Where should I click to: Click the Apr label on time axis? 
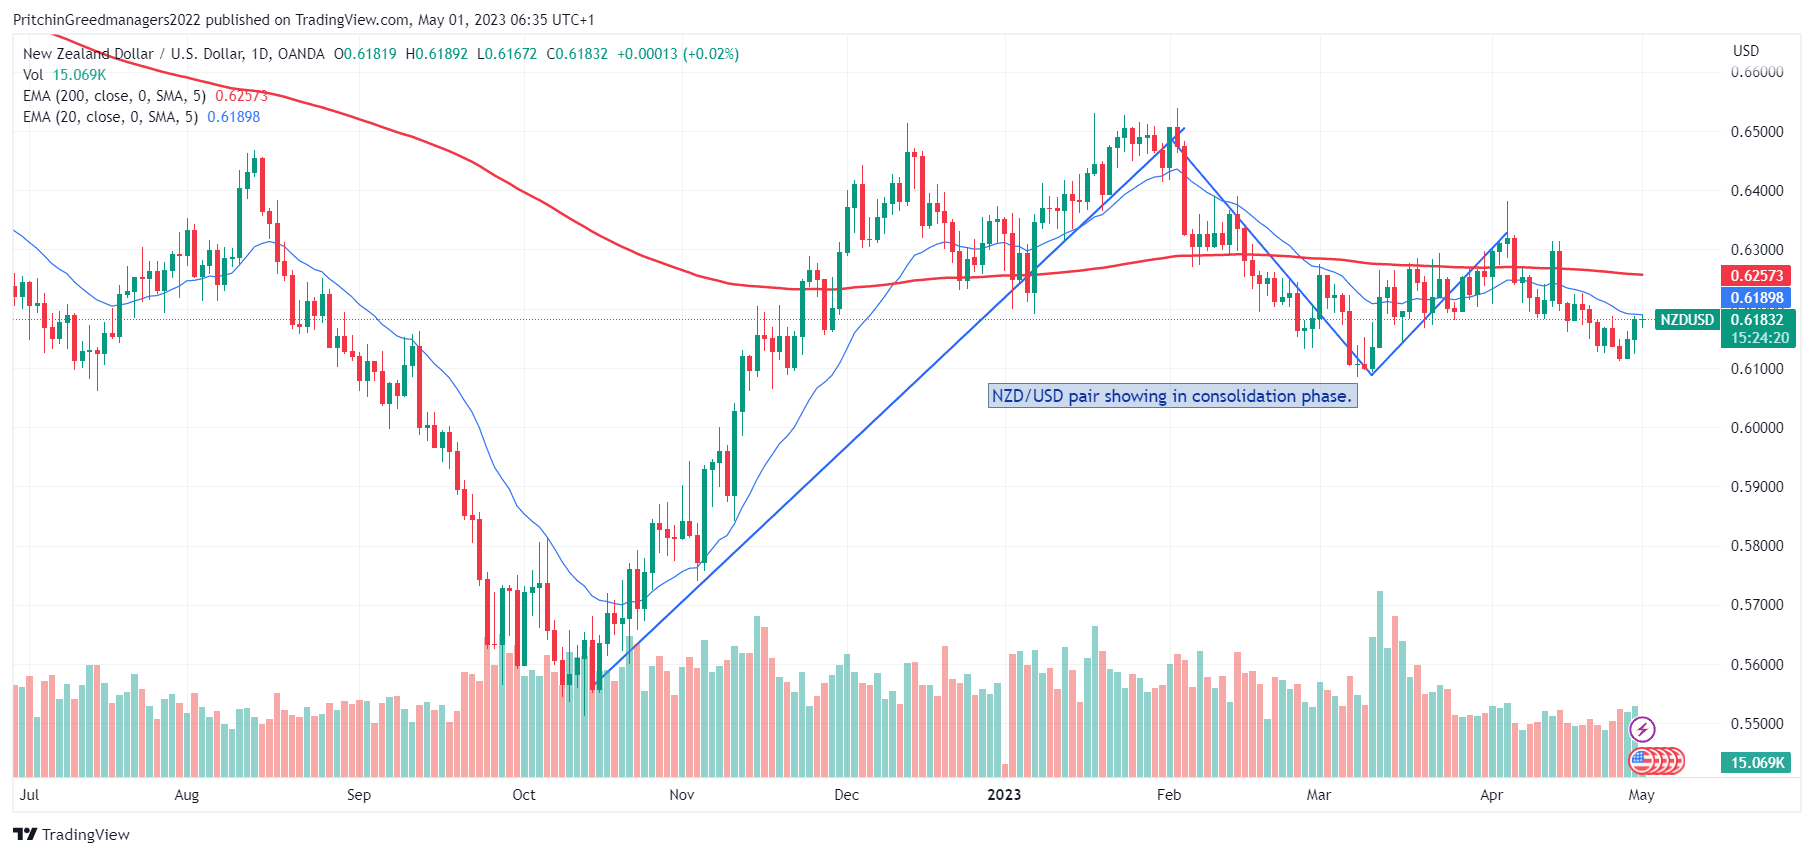[x=1491, y=795]
